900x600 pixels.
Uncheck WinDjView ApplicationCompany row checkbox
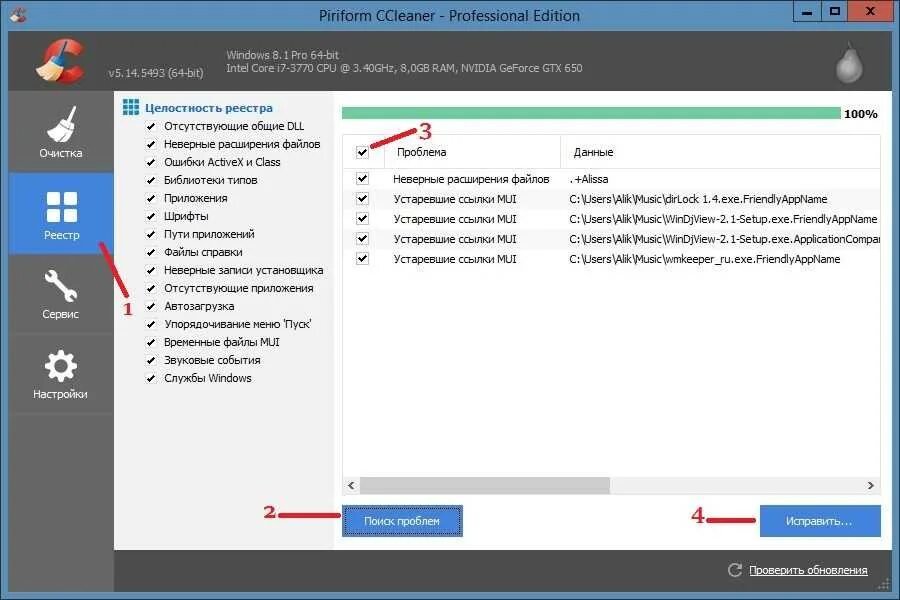tap(362, 238)
